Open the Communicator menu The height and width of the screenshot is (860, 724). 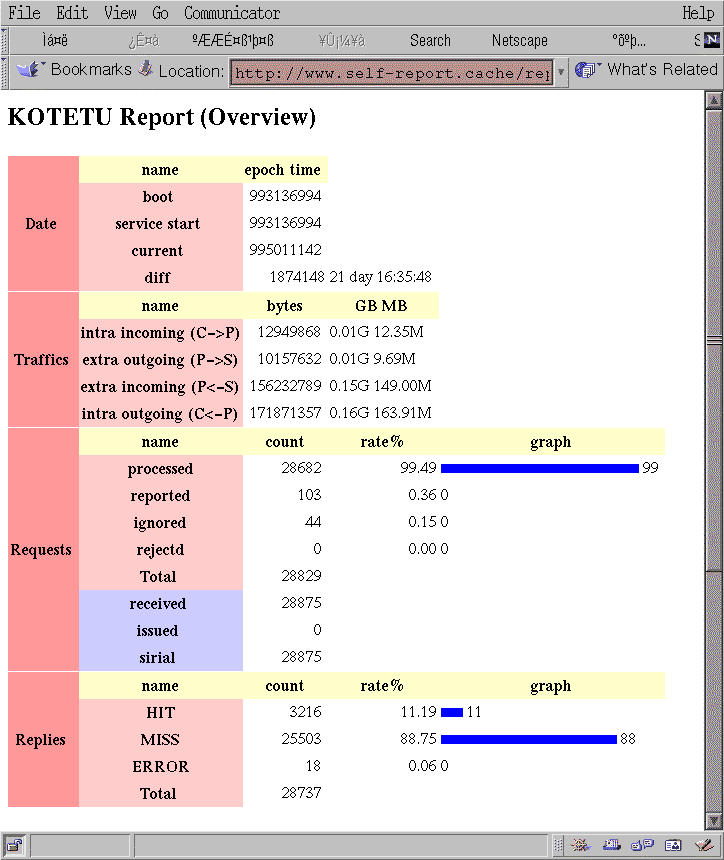click(x=231, y=13)
